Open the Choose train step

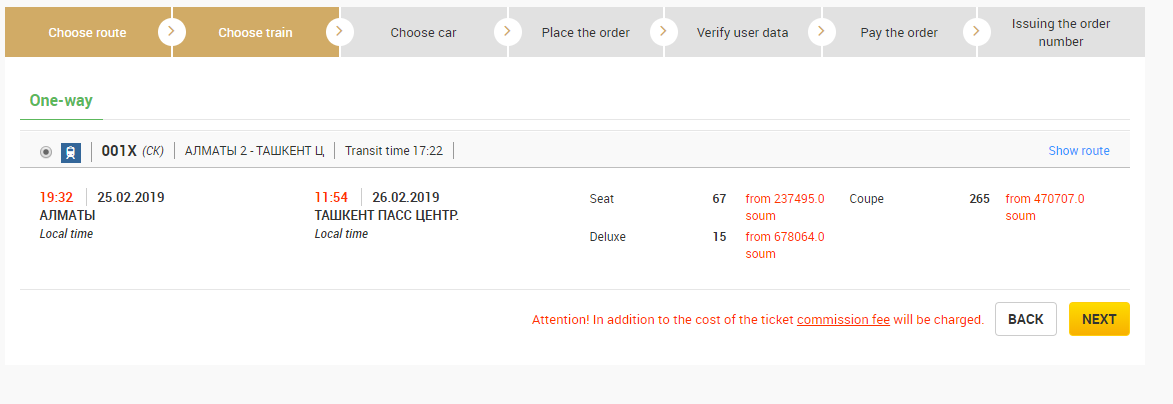[255, 33]
